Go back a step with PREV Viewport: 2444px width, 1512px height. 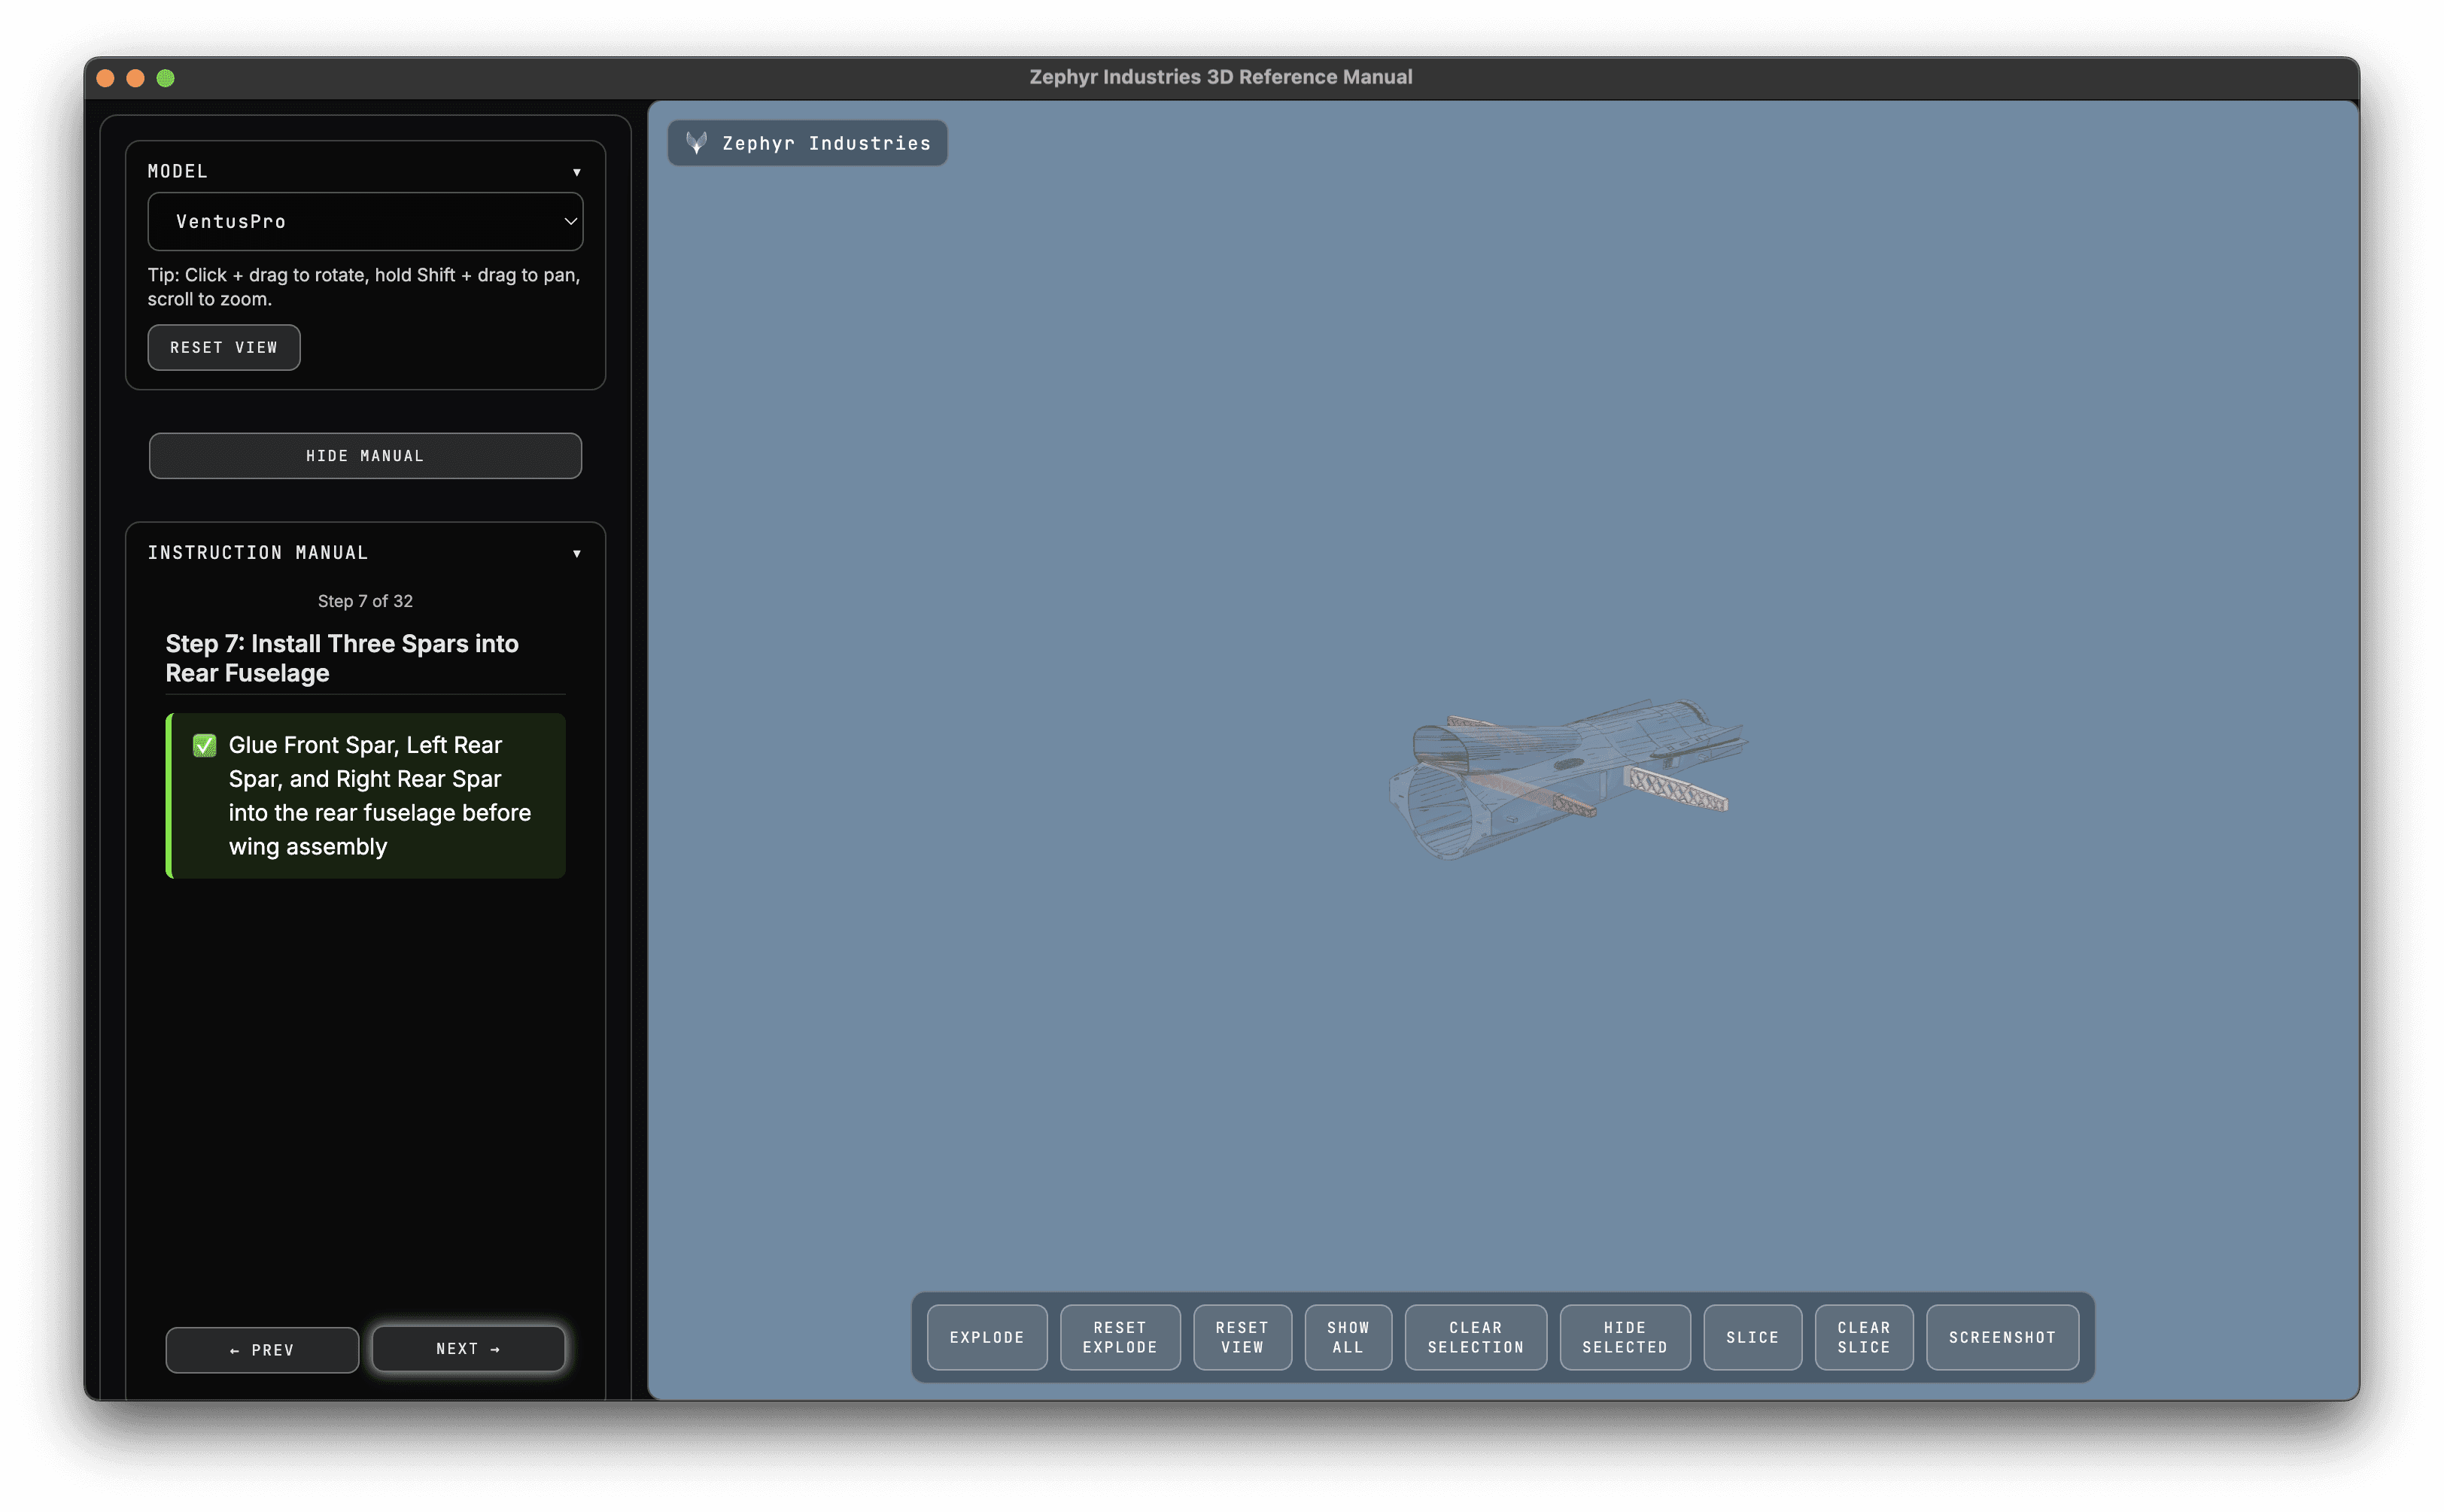coord(261,1349)
